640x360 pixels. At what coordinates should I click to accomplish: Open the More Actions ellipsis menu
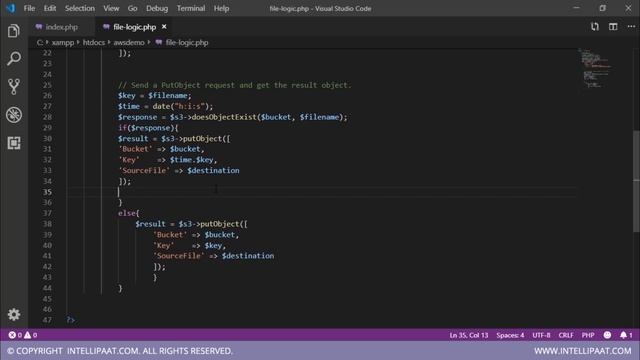(x=631, y=27)
